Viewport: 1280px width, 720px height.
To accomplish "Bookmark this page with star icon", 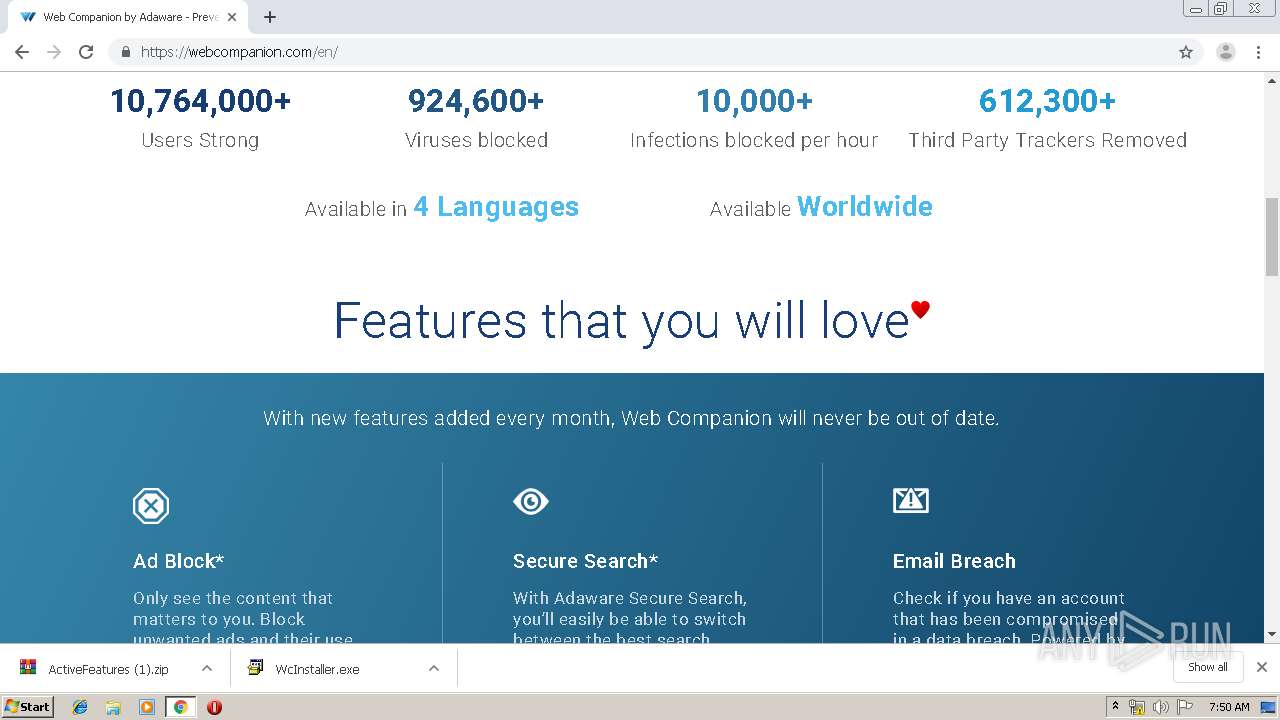I will 1186,52.
